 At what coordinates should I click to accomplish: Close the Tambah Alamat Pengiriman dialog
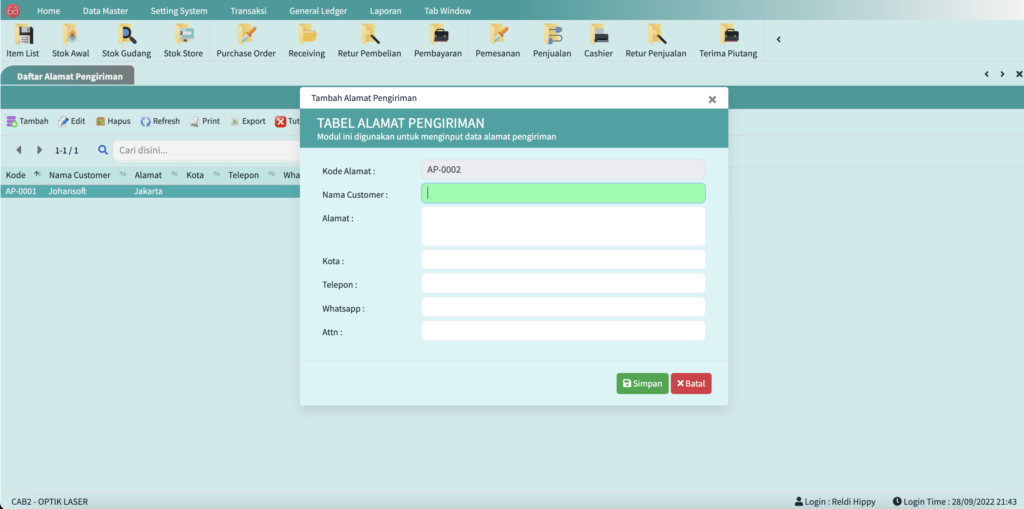point(712,99)
